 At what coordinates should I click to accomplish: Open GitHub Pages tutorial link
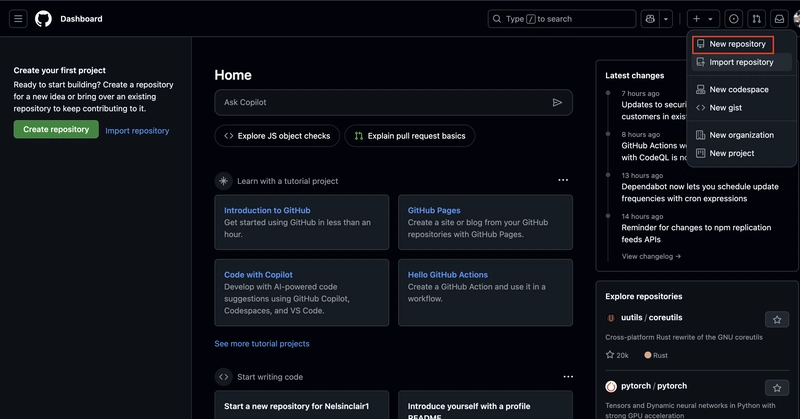(434, 210)
